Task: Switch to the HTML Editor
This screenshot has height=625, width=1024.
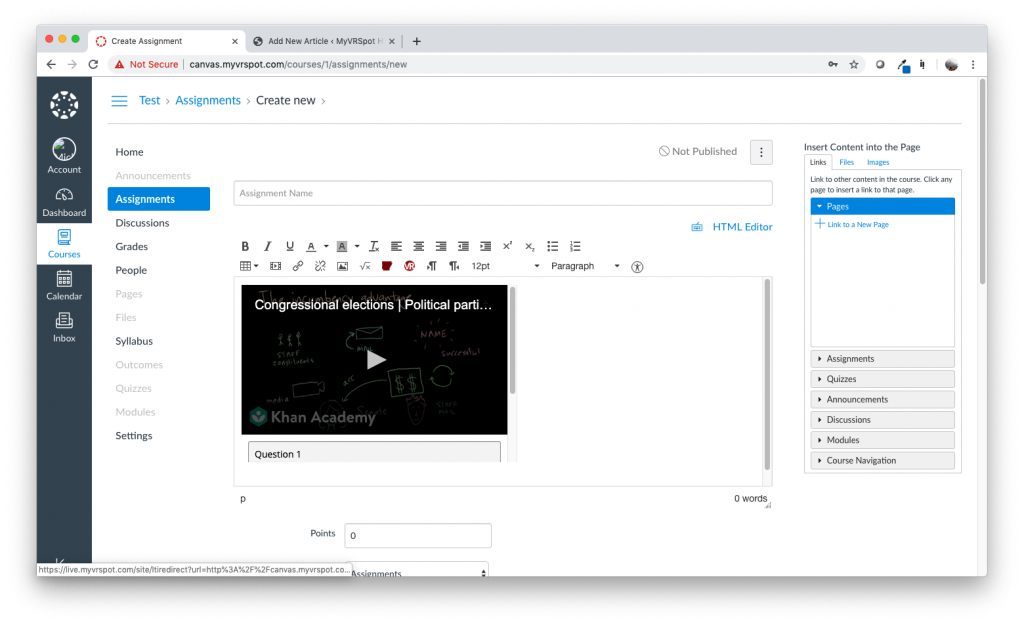Action: pos(742,227)
